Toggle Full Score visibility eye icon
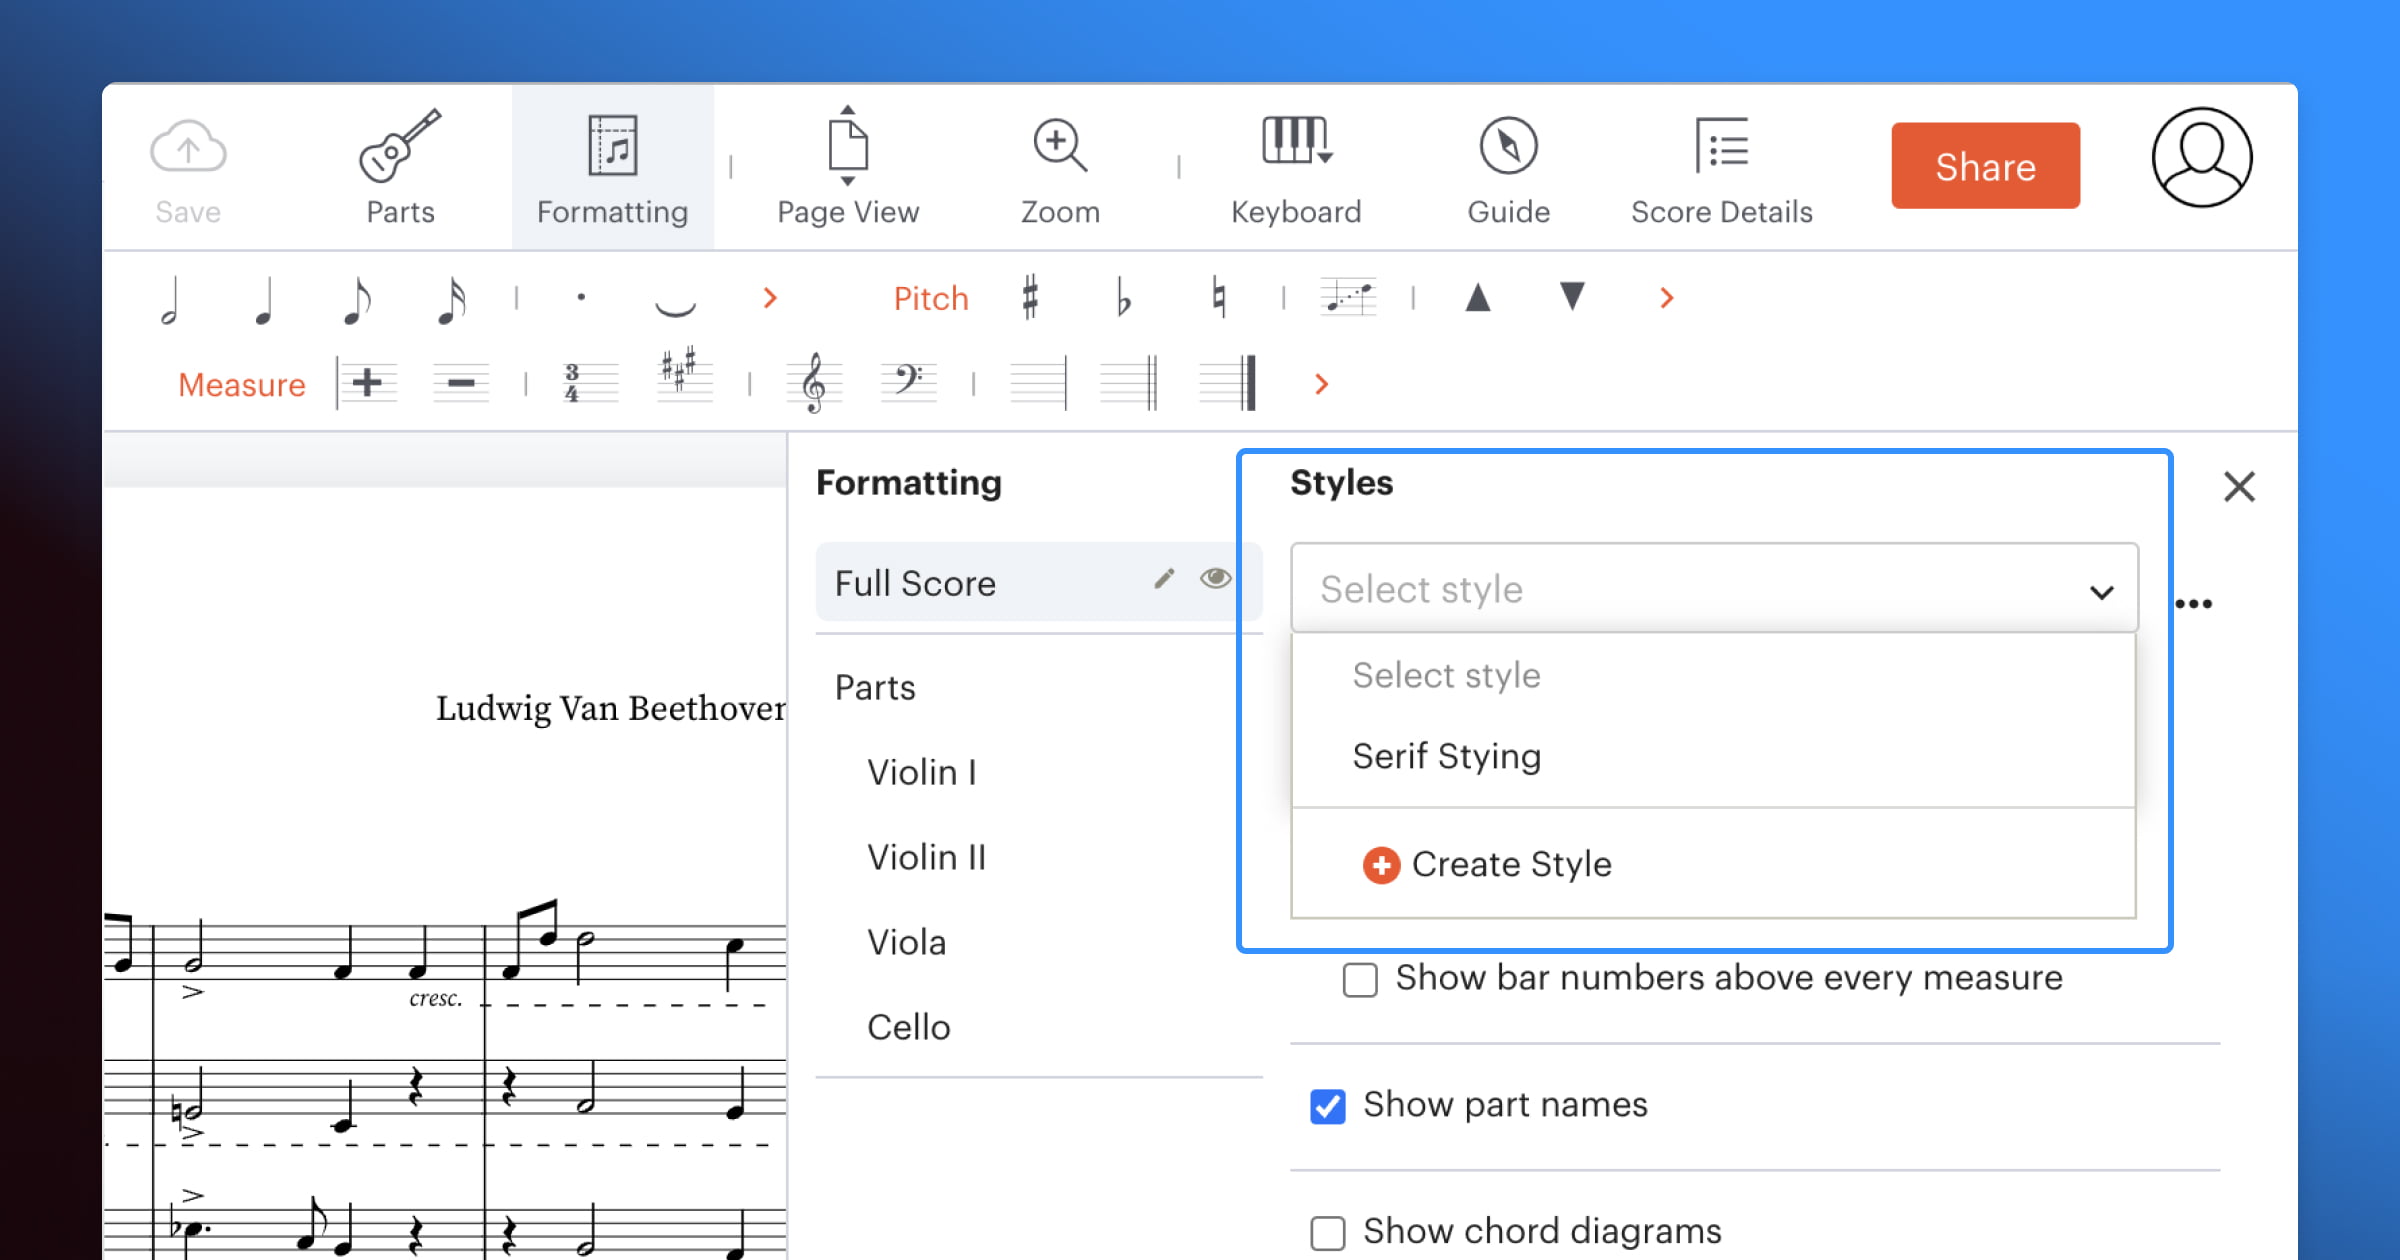The image size is (2400, 1260). tap(1216, 578)
